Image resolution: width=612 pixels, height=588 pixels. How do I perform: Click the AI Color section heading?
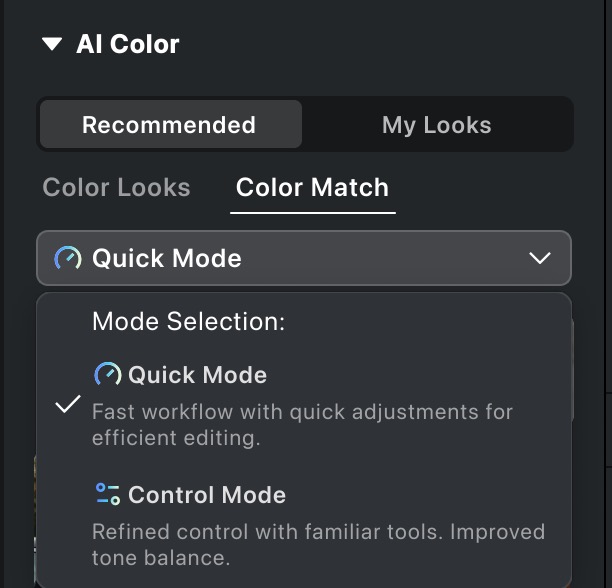click(128, 44)
